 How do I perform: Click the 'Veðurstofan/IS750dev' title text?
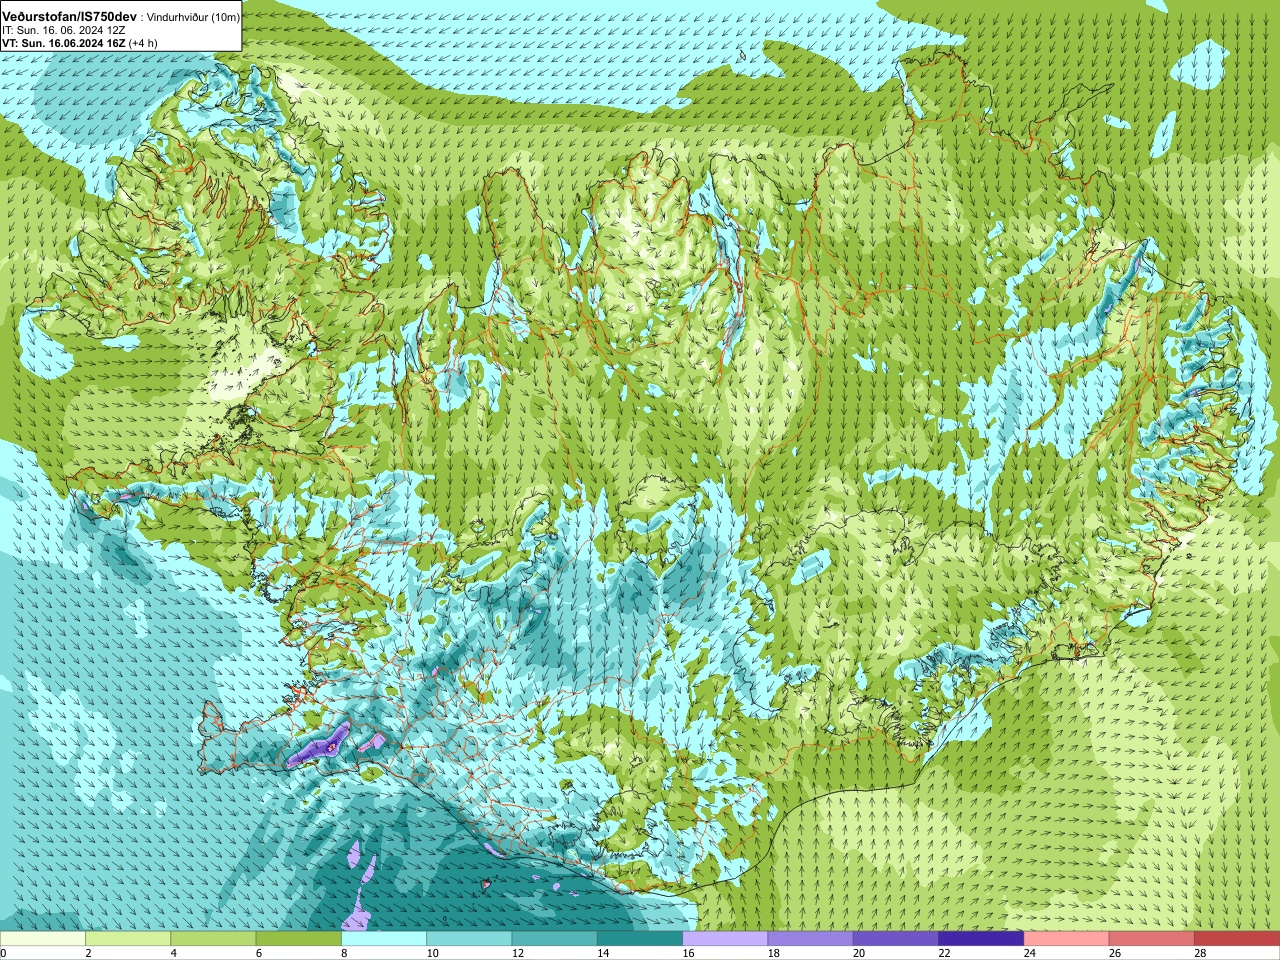70,17
